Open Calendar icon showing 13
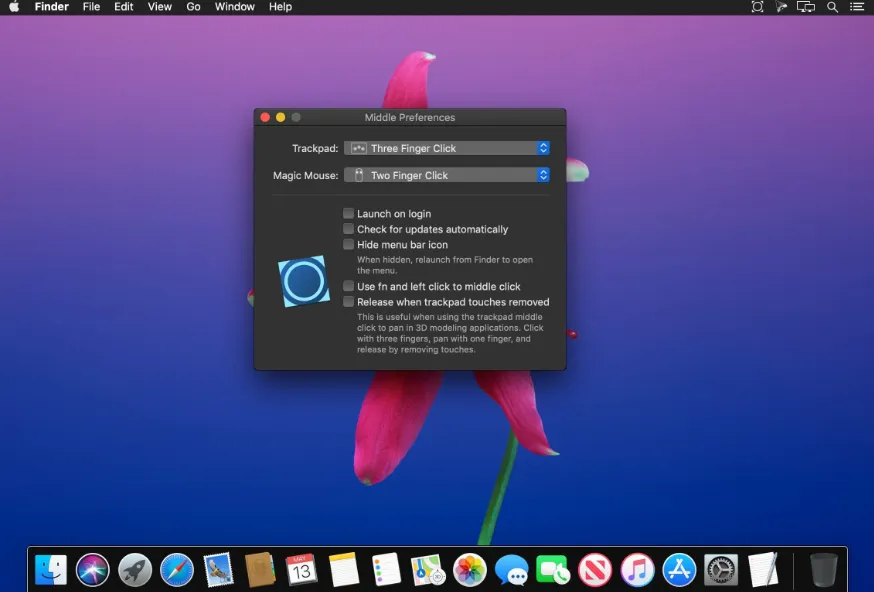 (302, 570)
